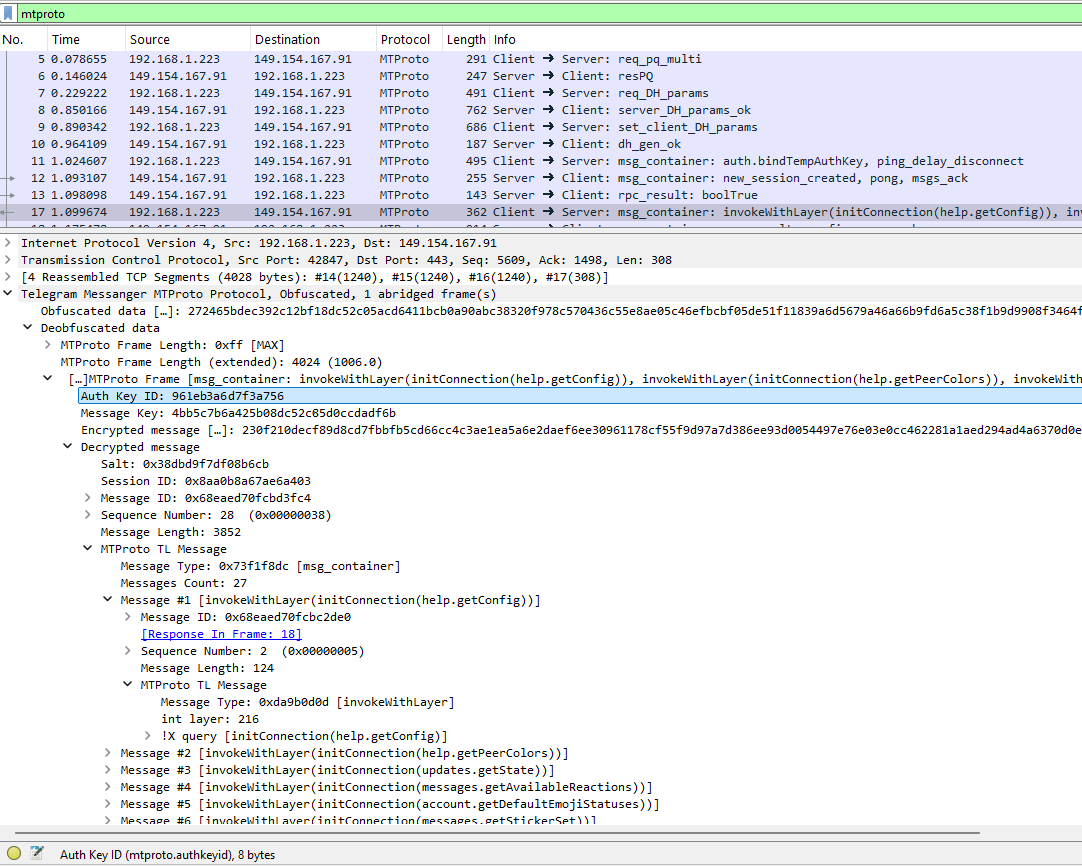1082x866 pixels.
Task: Sort packets by the No. column header
Action: click(23, 39)
